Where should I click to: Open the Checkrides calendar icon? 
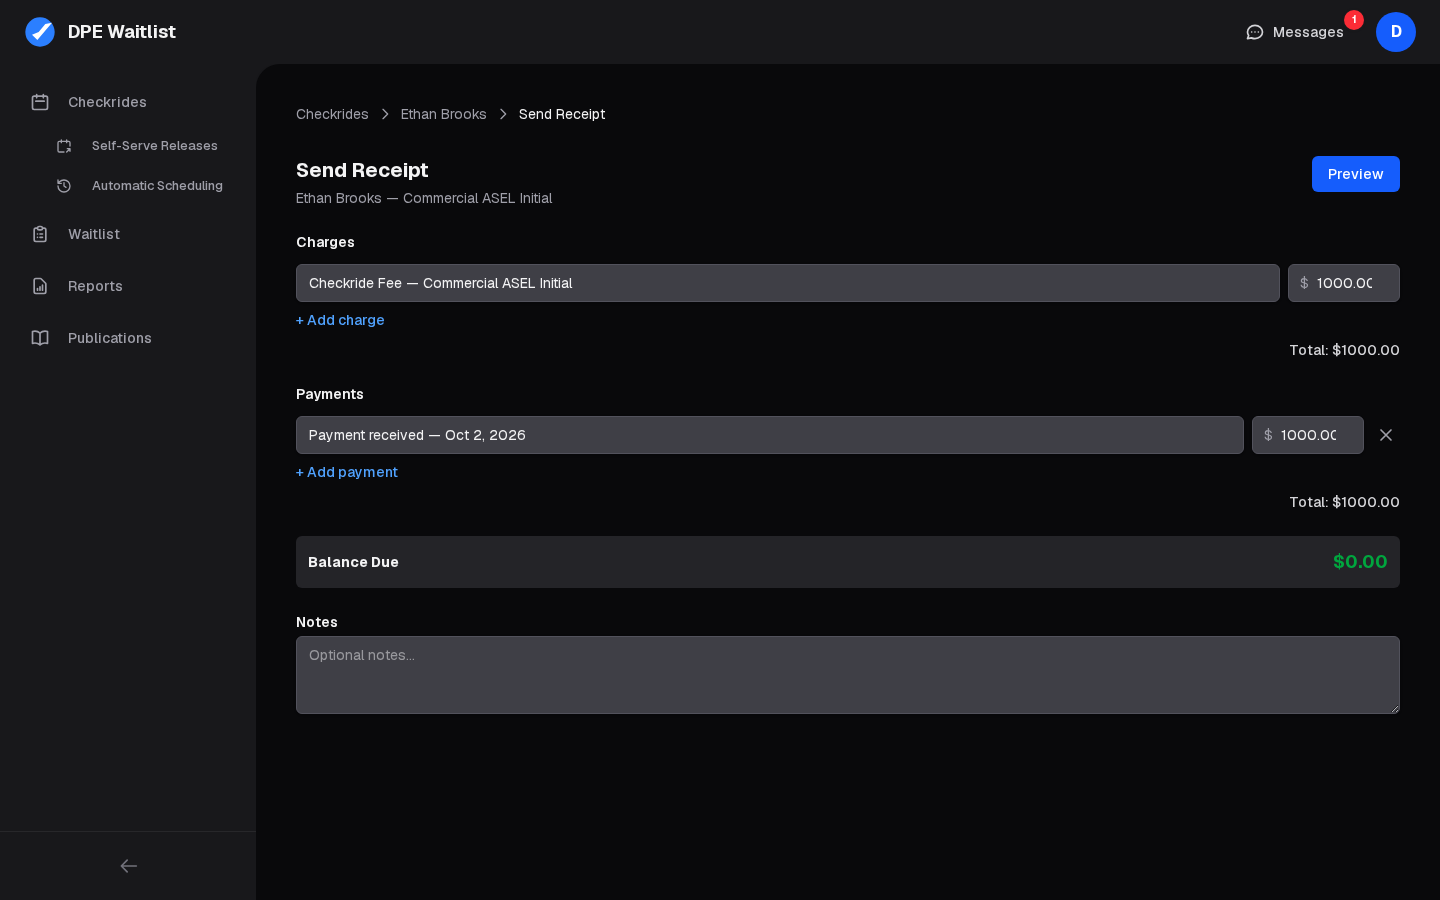point(40,102)
